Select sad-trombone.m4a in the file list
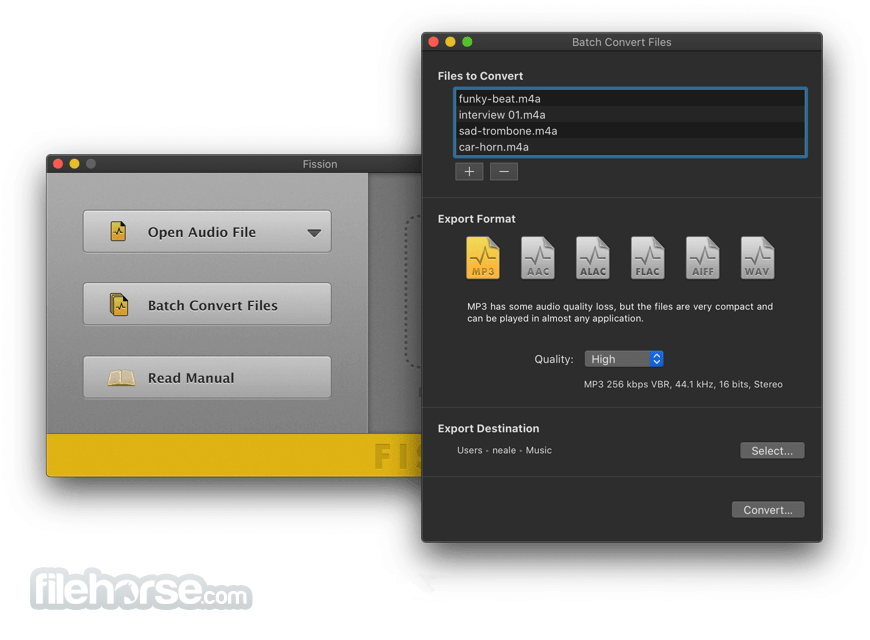This screenshot has width=870, height=640. [630, 131]
